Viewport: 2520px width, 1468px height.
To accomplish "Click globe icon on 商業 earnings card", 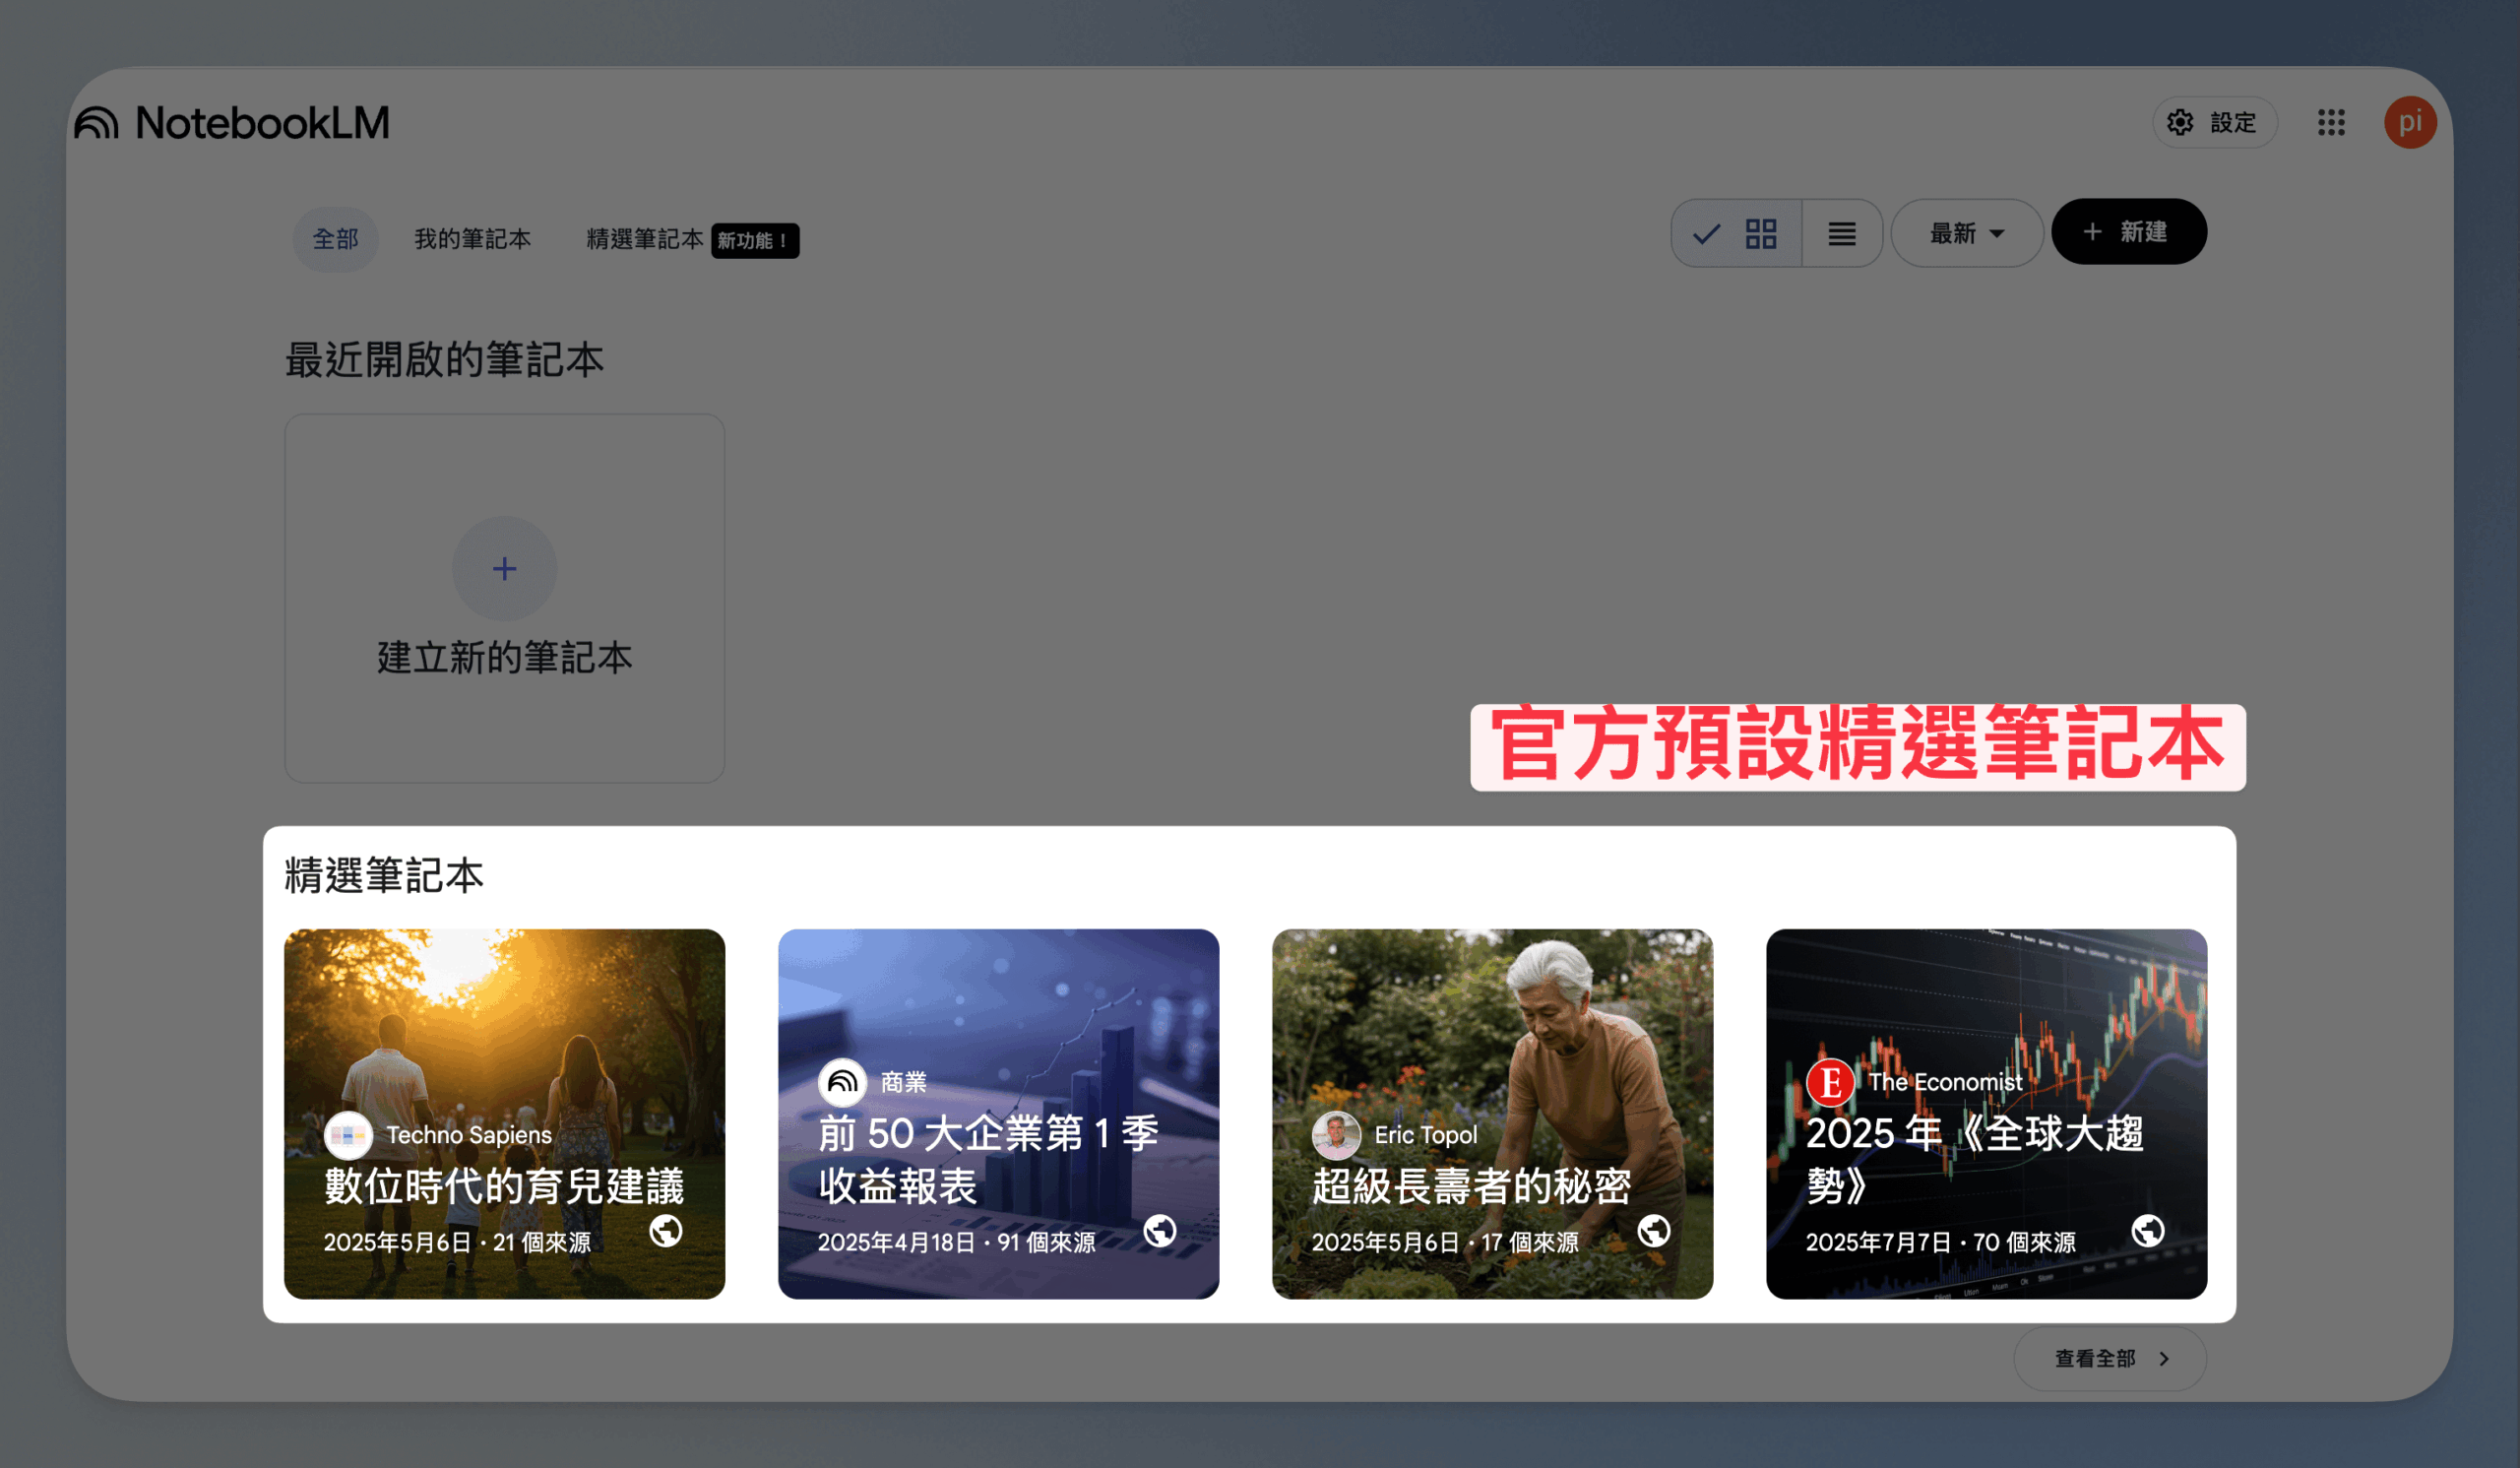I will (1160, 1231).
